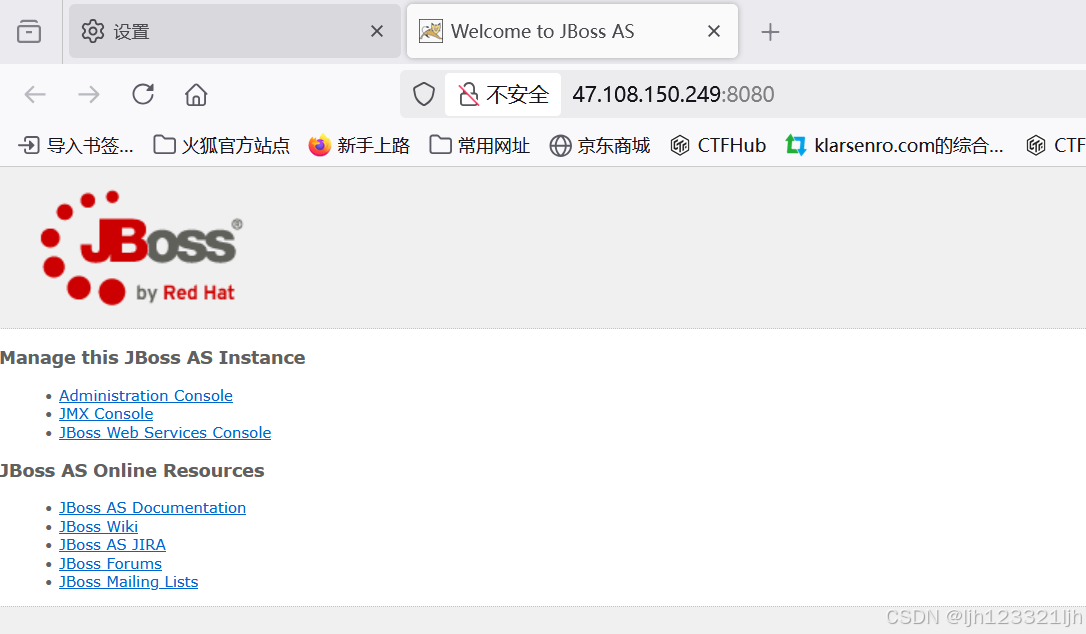Open the 导入书签 bookmark import item
1086x634 pixels.
pyautogui.click(x=75, y=146)
